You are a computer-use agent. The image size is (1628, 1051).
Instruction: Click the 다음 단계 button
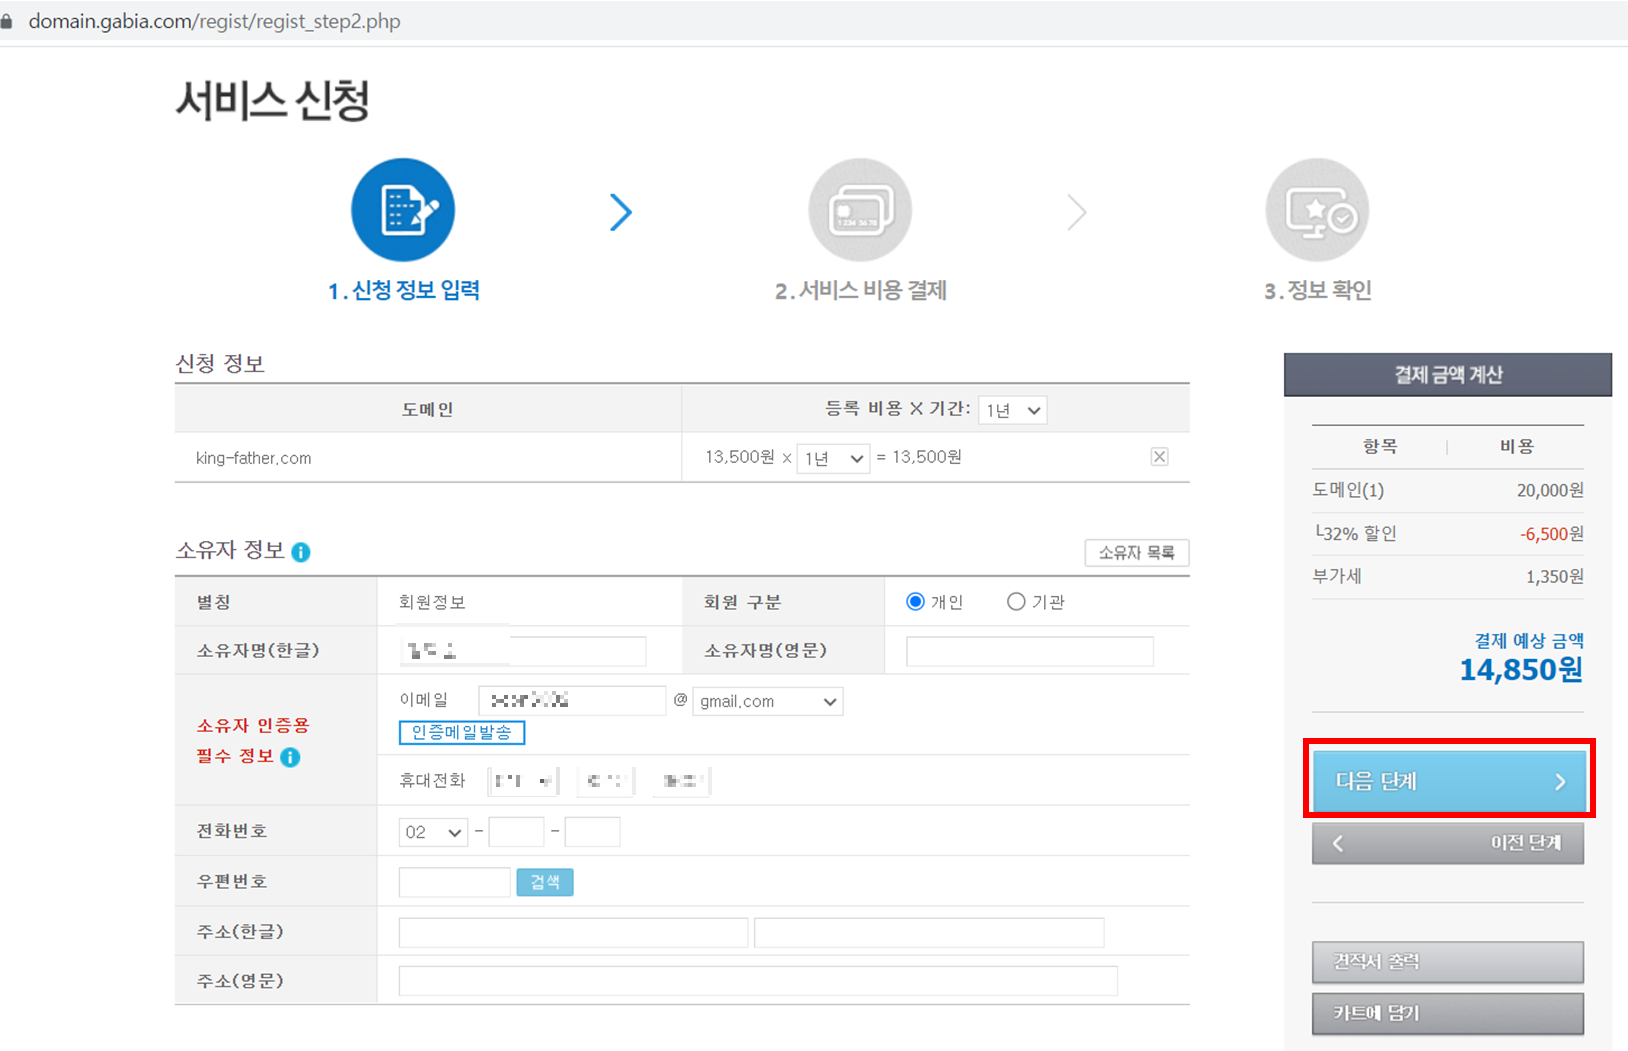1447,781
